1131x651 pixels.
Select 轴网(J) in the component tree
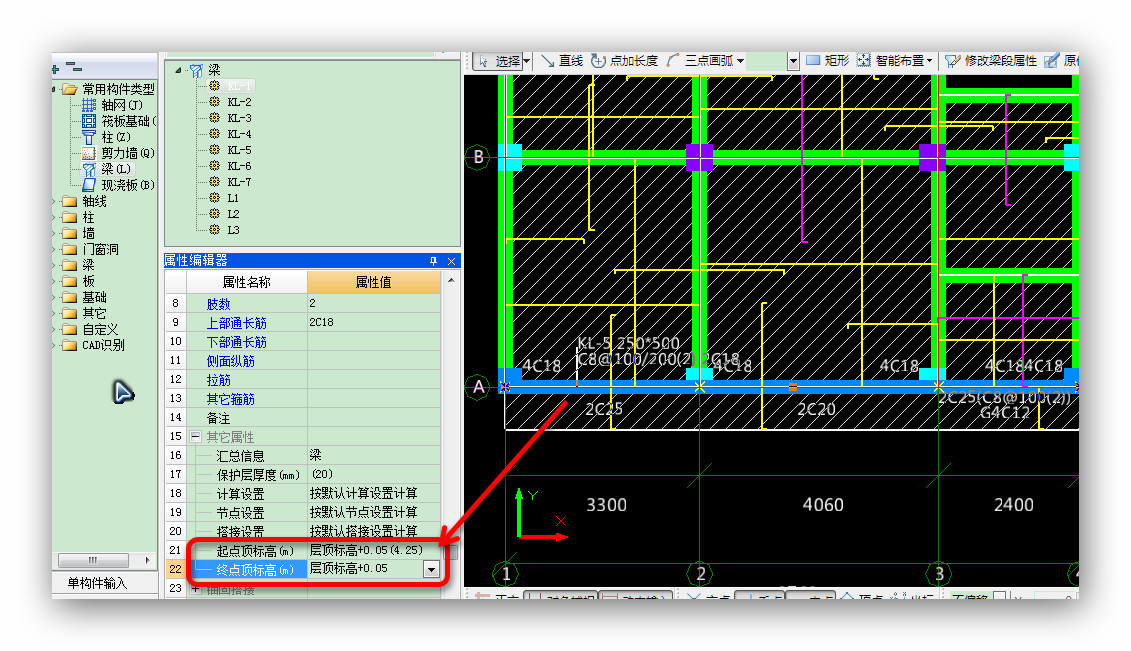click(x=112, y=105)
